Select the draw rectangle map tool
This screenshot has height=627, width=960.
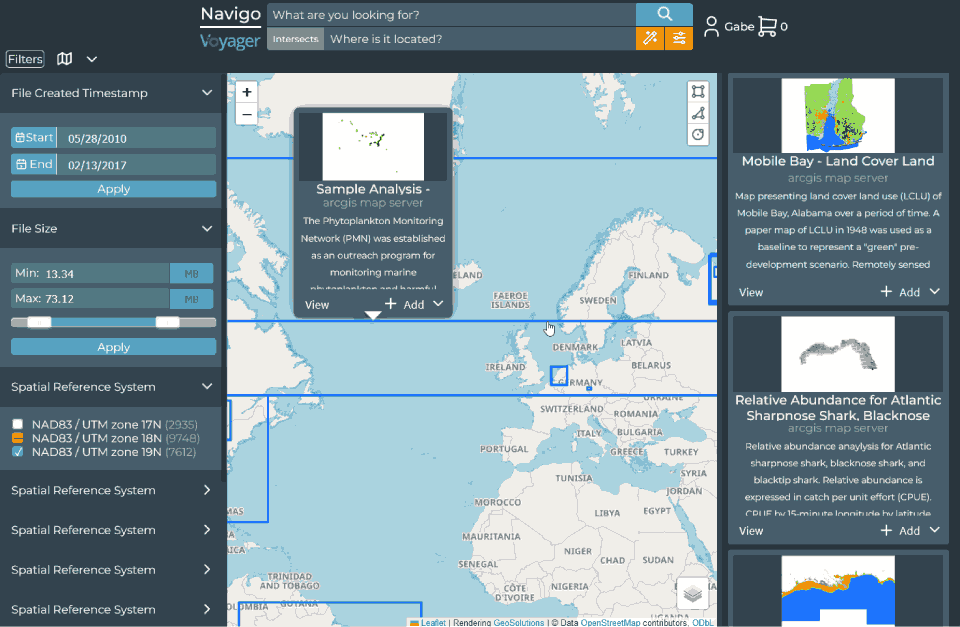coord(698,91)
